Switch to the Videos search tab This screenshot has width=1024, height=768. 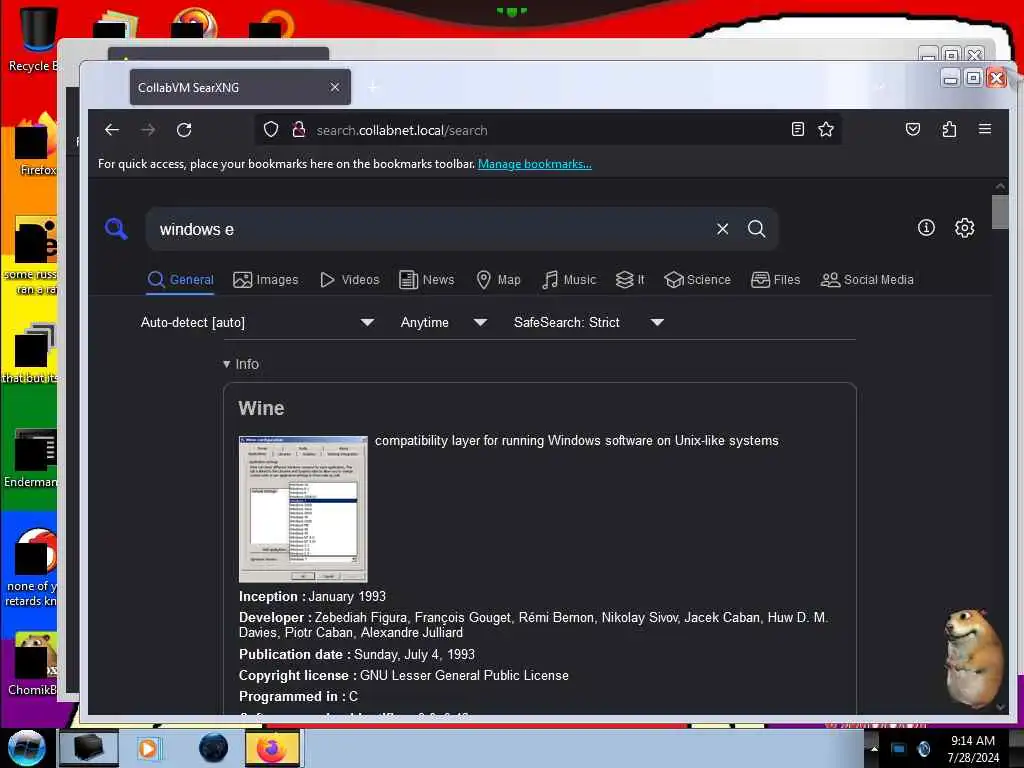coord(349,280)
